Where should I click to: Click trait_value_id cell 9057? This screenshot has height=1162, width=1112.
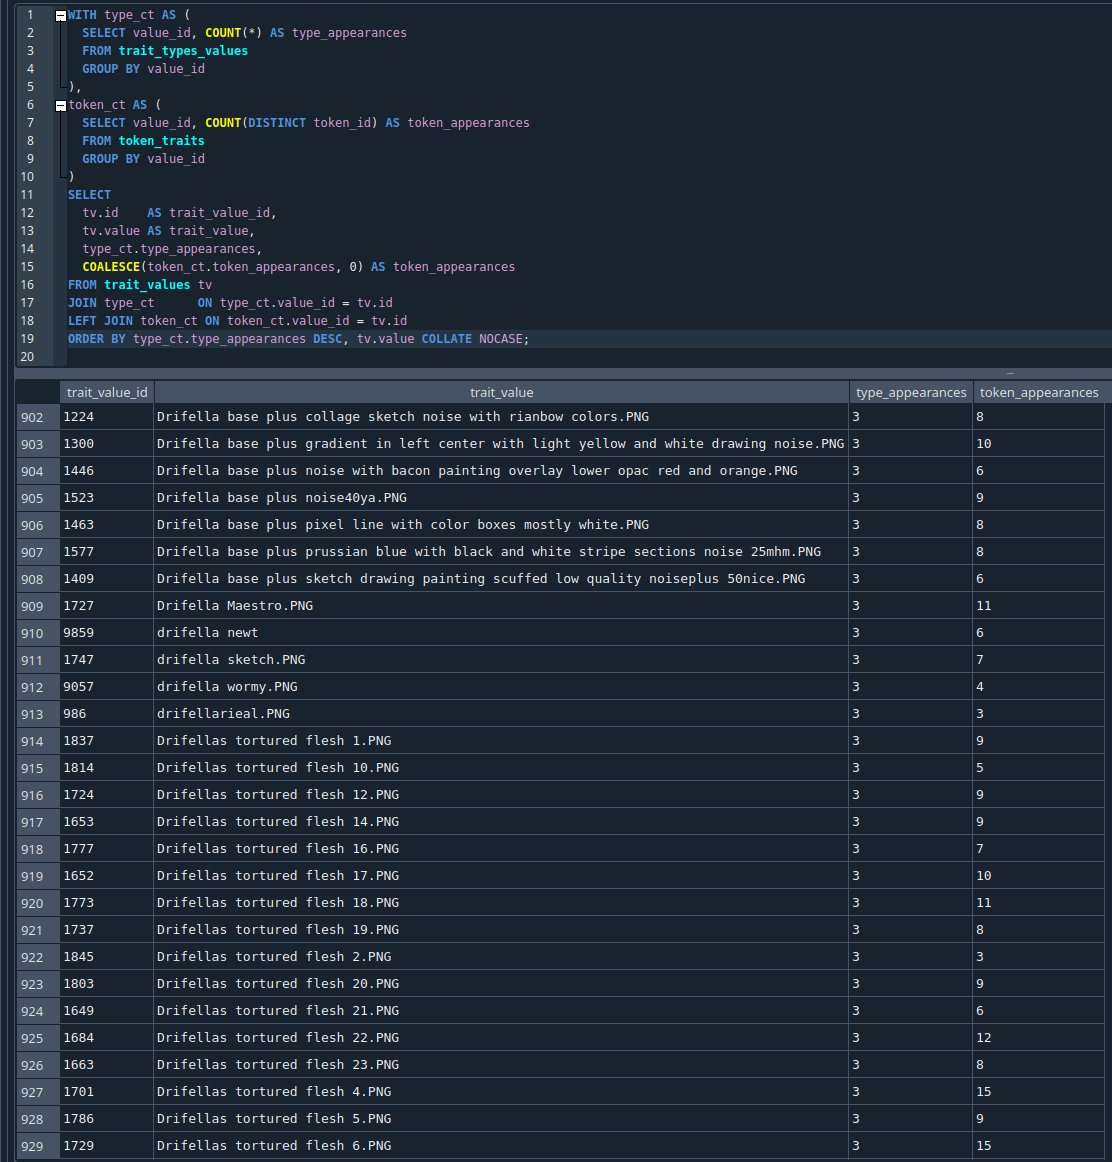107,687
